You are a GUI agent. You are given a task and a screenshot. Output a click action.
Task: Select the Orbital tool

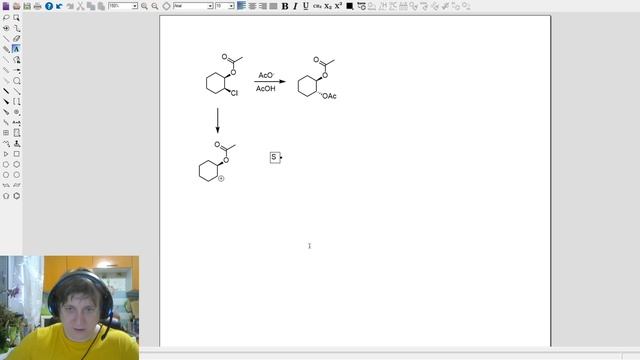click(x=16, y=81)
